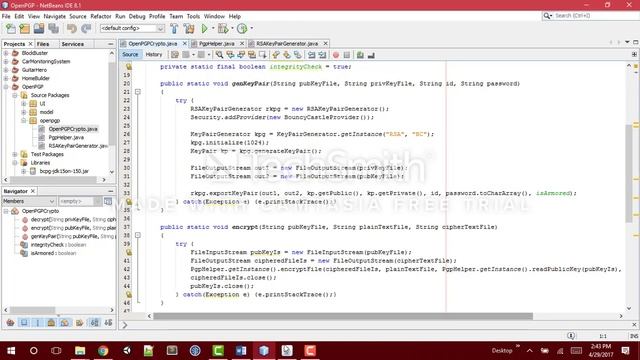Click the Redo toolbar icon

point(86,29)
